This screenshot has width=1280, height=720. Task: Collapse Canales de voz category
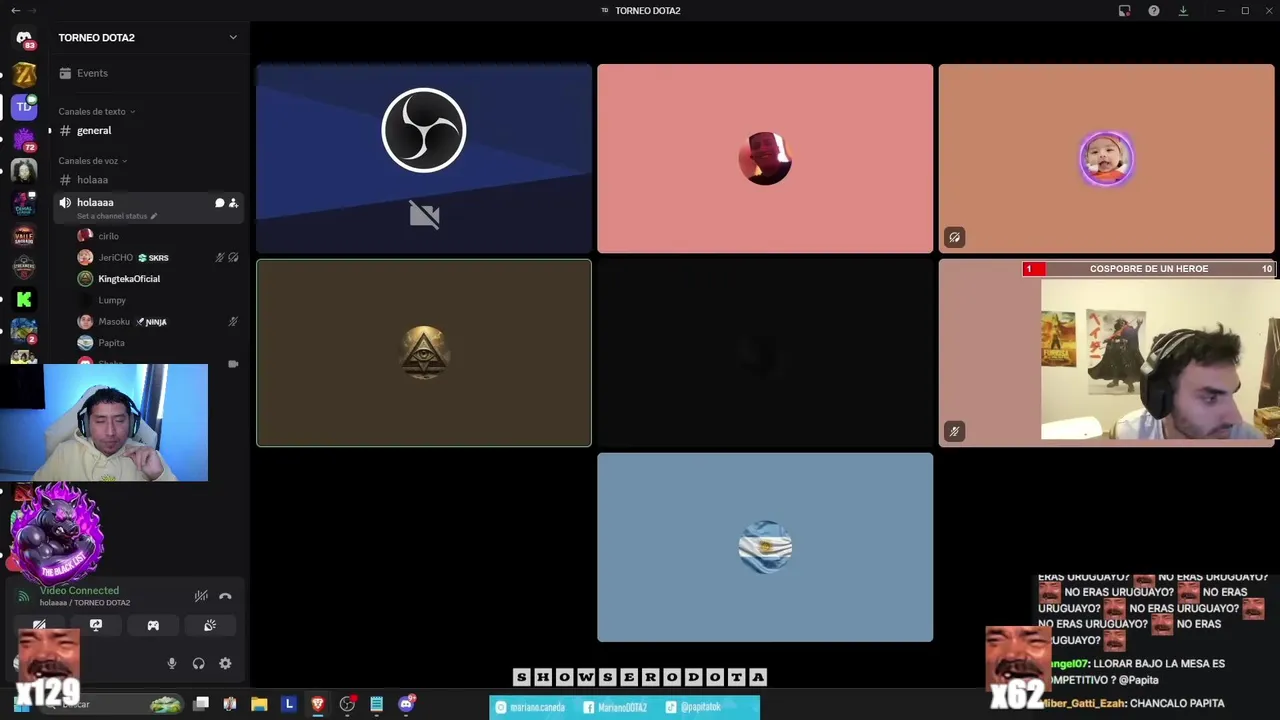click(x=92, y=160)
